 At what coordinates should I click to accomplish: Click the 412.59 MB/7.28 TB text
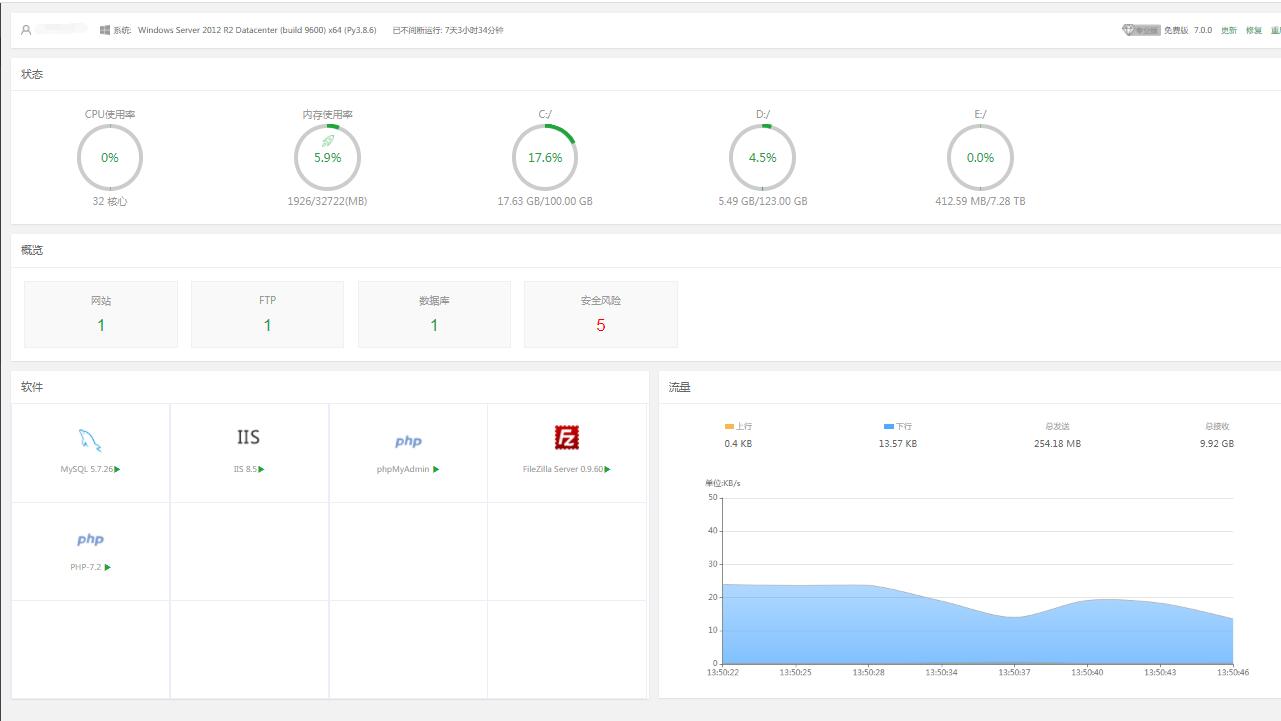tap(980, 201)
